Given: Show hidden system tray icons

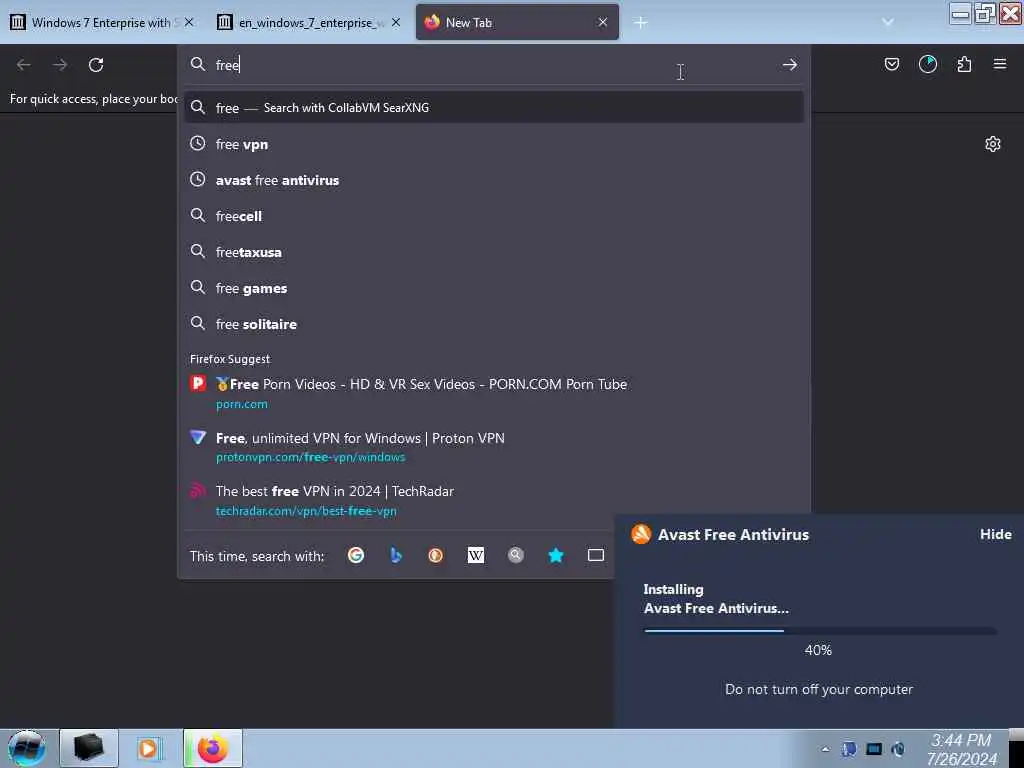Looking at the screenshot, I should pyautogui.click(x=825, y=749).
